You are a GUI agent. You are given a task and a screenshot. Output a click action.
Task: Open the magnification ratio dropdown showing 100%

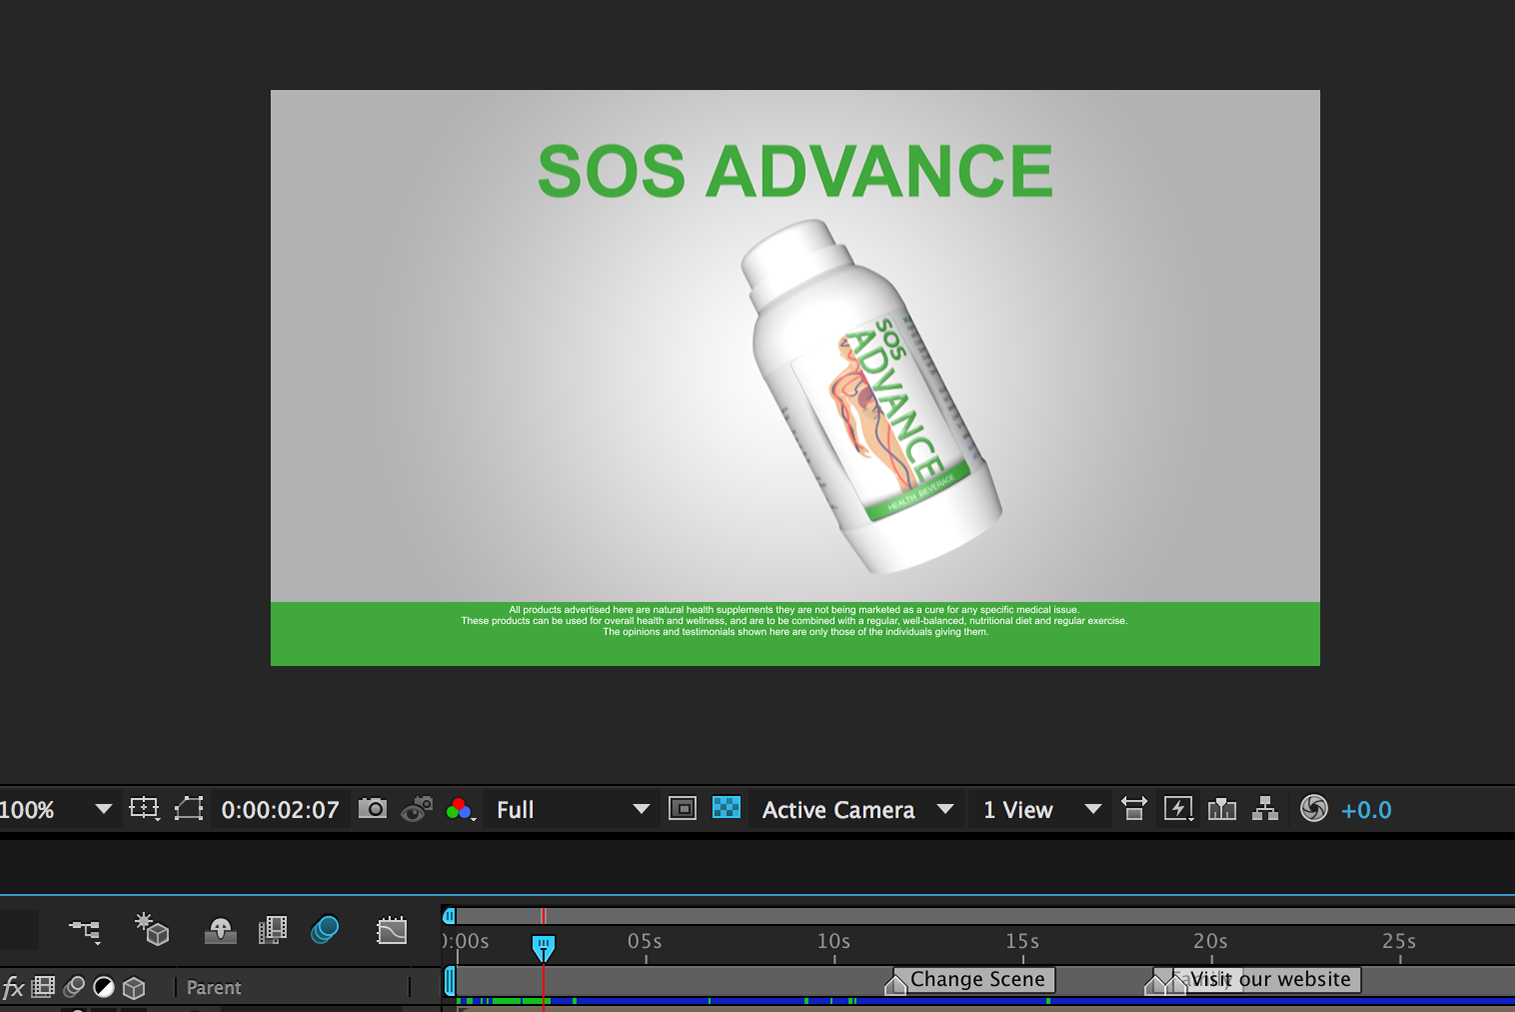pyautogui.click(x=55, y=809)
